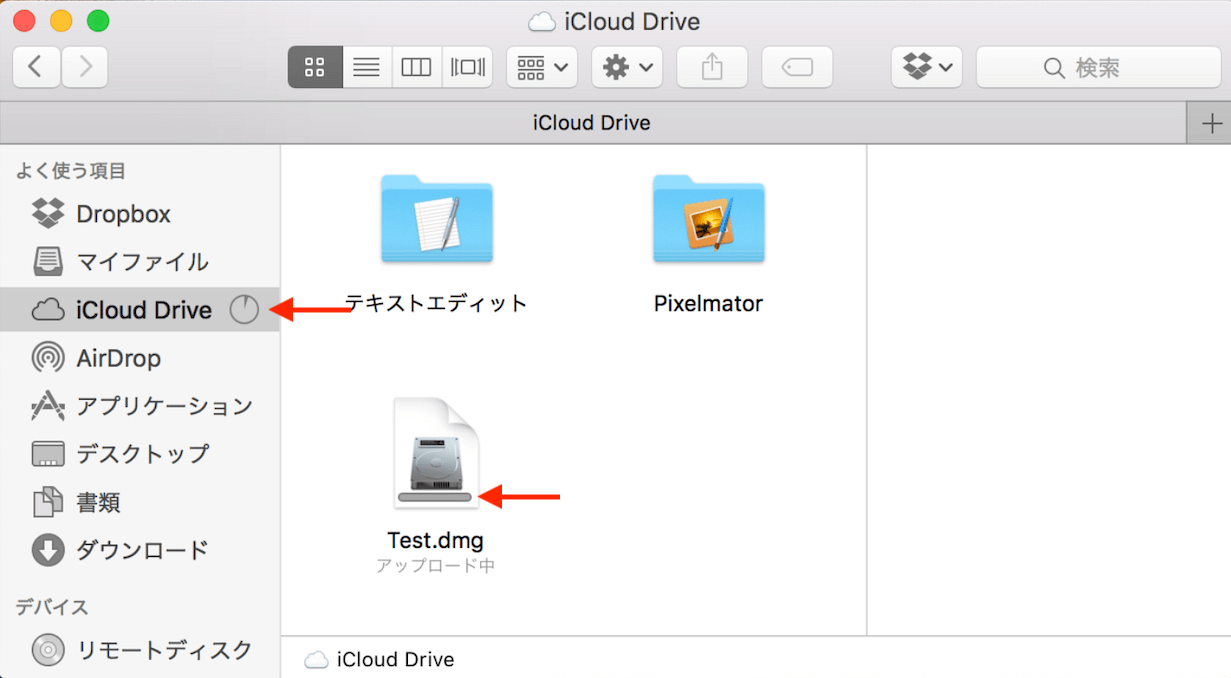Screen dimensions: 1231x678
Task: Click iCloud Drive in the path bar
Action: tap(380, 660)
